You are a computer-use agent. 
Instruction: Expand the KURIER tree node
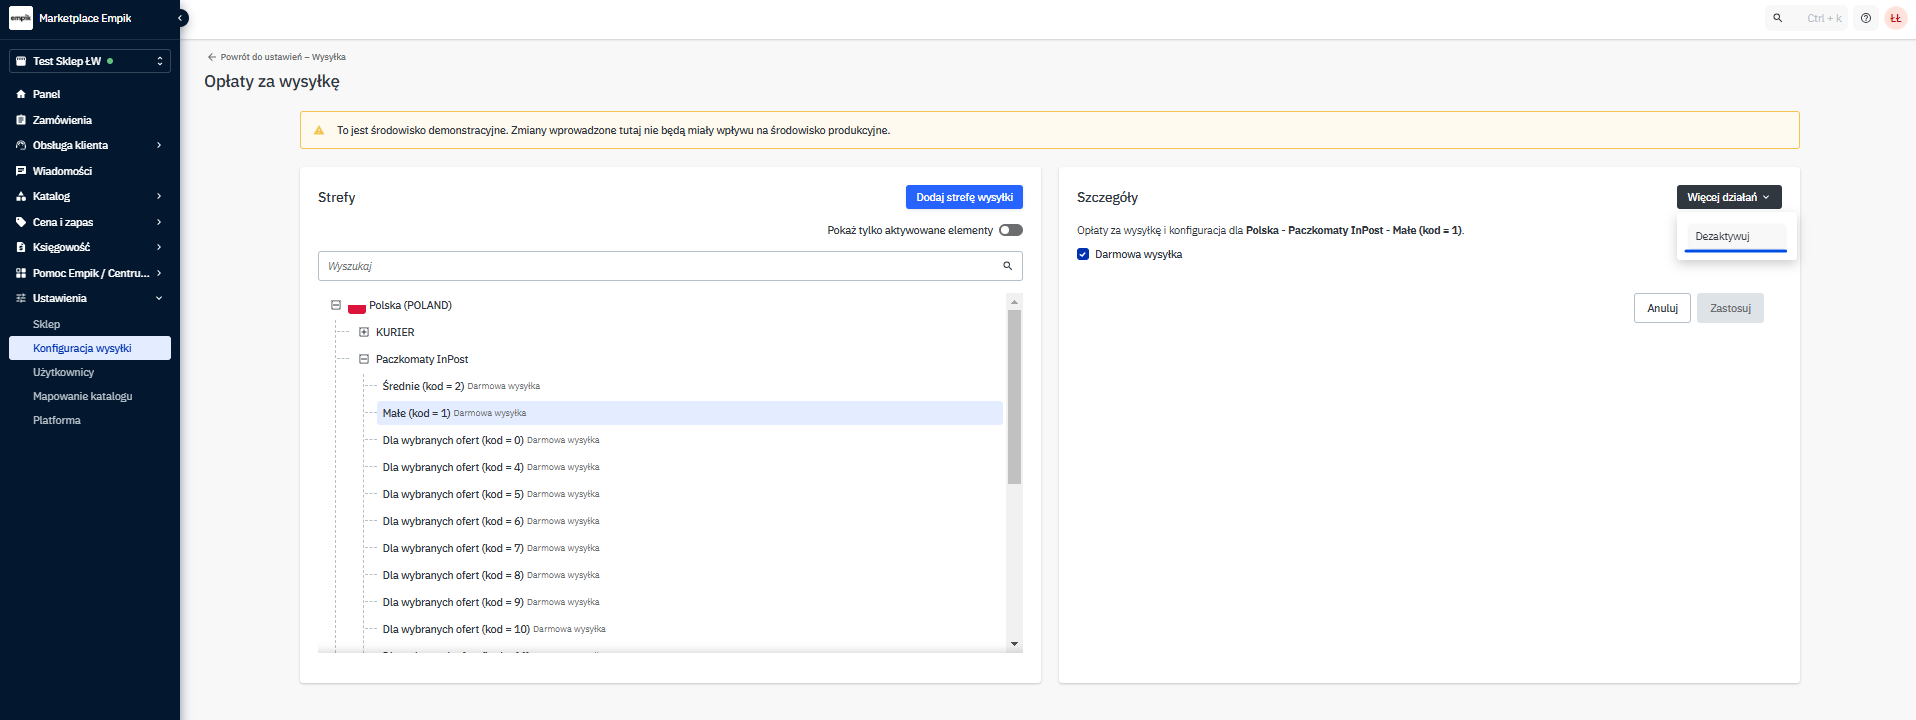point(364,332)
